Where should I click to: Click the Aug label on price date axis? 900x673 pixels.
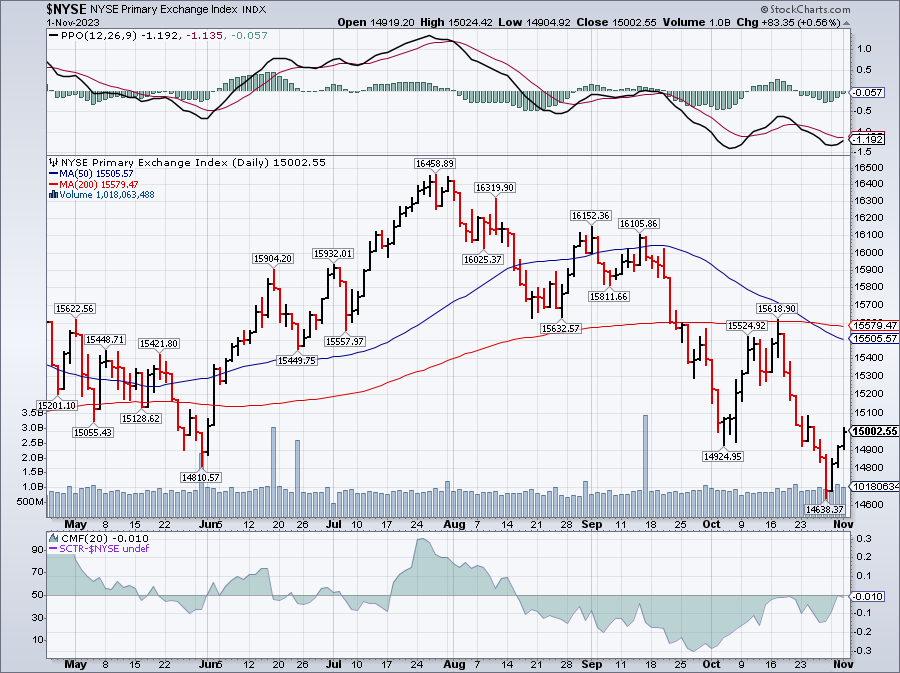pos(454,523)
